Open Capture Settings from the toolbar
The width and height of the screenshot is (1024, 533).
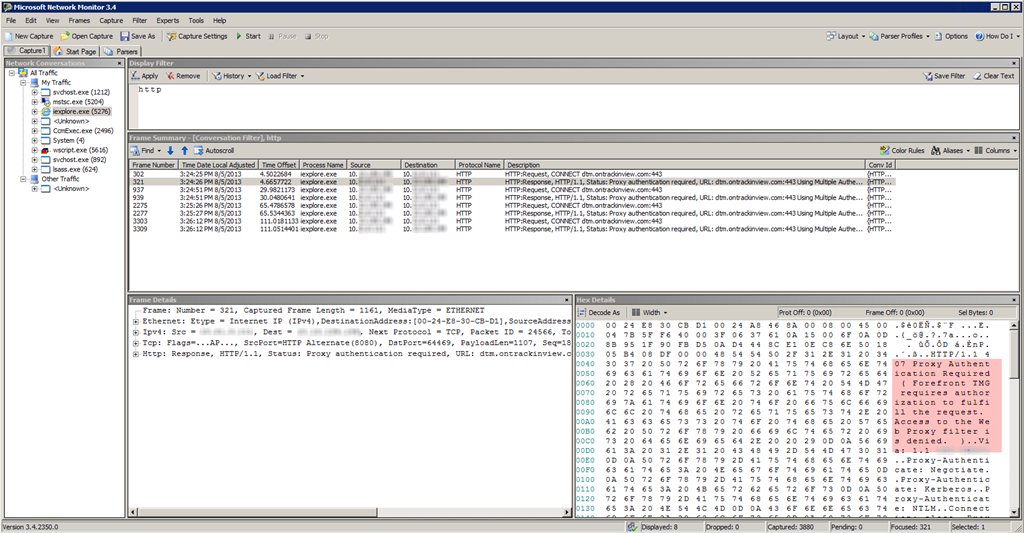pos(202,36)
